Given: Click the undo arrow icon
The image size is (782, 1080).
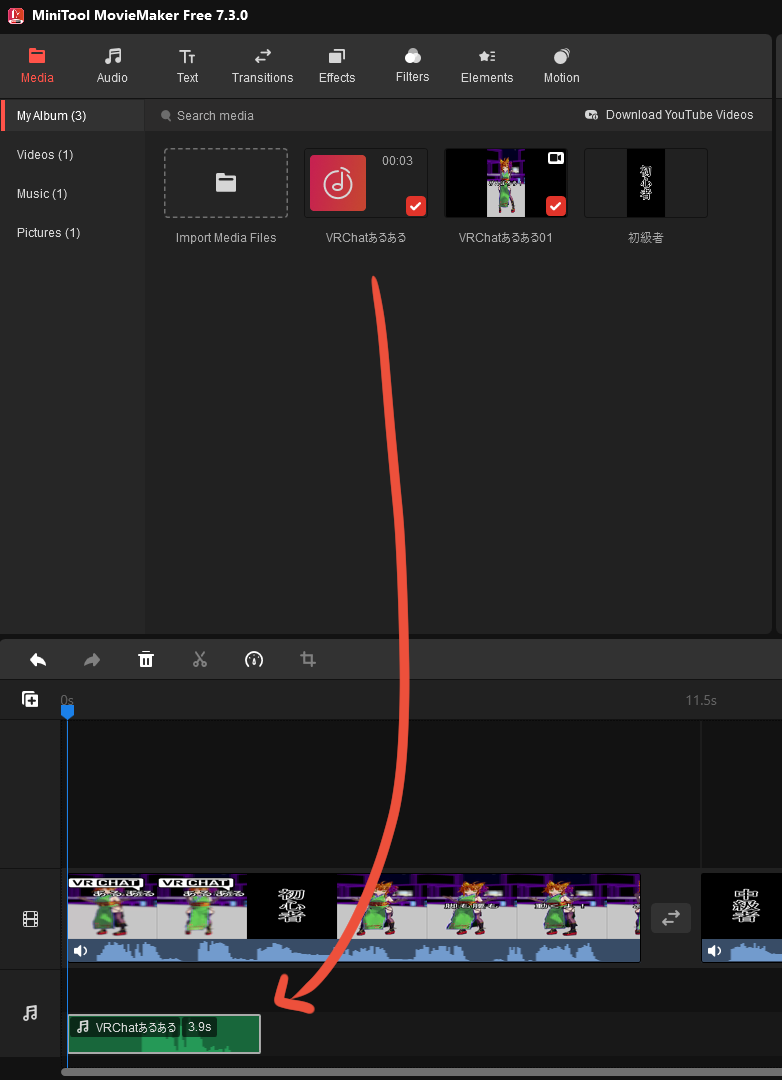Looking at the screenshot, I should (x=38, y=660).
